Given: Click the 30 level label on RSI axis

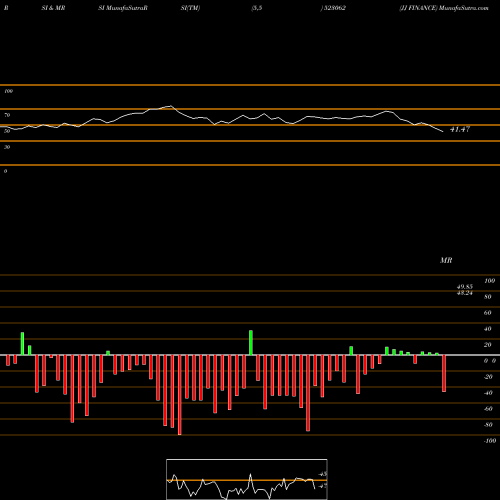Looking at the screenshot, I should [7, 147].
